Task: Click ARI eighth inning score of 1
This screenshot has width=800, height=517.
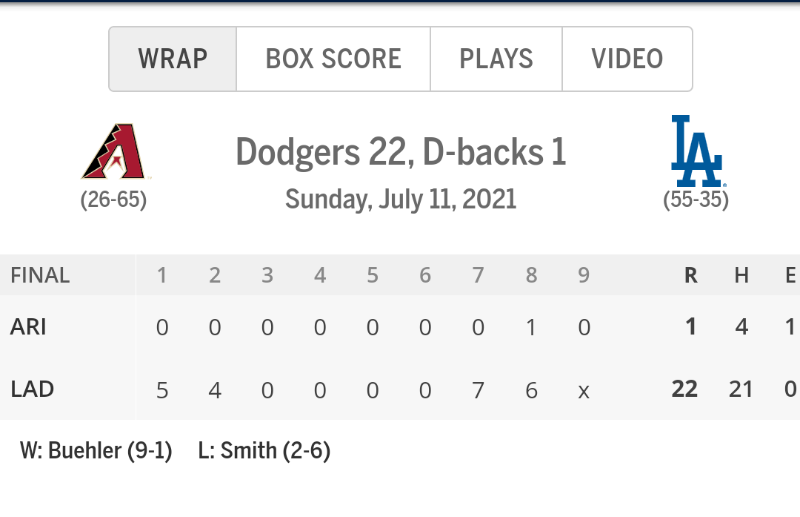Action: [531, 327]
